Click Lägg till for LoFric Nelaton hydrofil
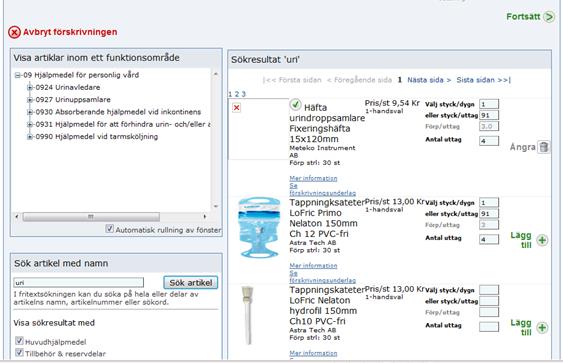The height and width of the screenshot is (363, 563). click(x=521, y=327)
